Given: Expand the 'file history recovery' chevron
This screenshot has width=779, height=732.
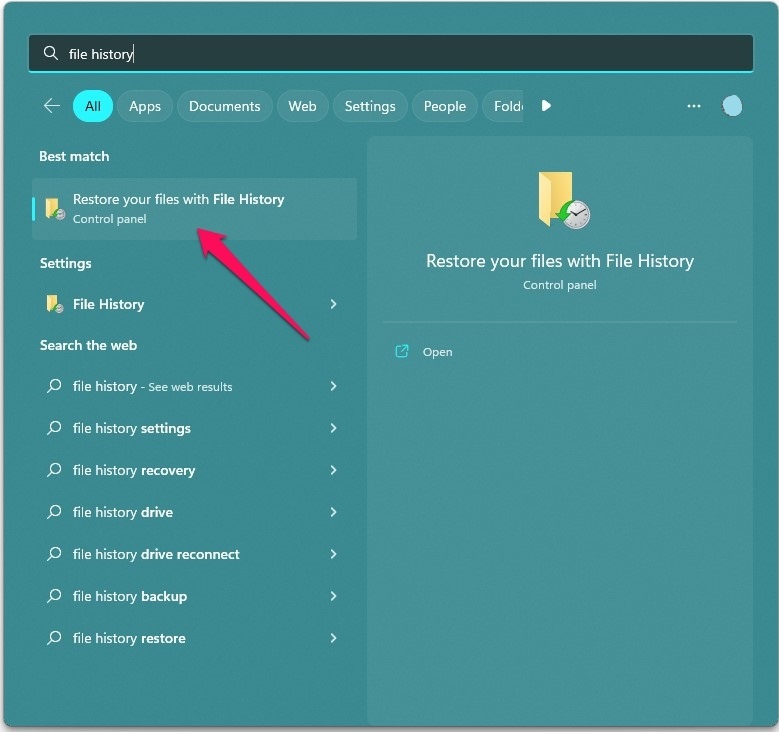Looking at the screenshot, I should point(333,470).
